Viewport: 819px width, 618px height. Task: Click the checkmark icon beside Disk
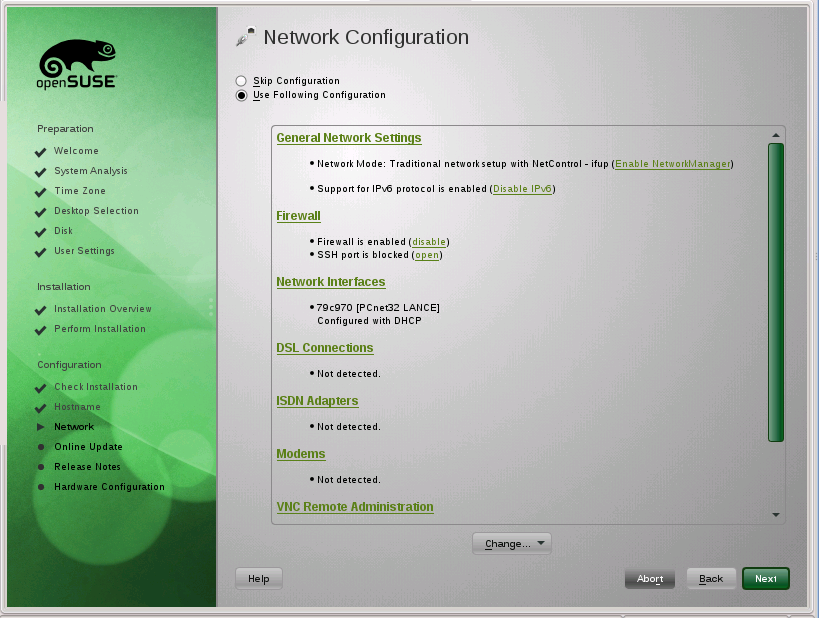pyautogui.click(x=40, y=232)
